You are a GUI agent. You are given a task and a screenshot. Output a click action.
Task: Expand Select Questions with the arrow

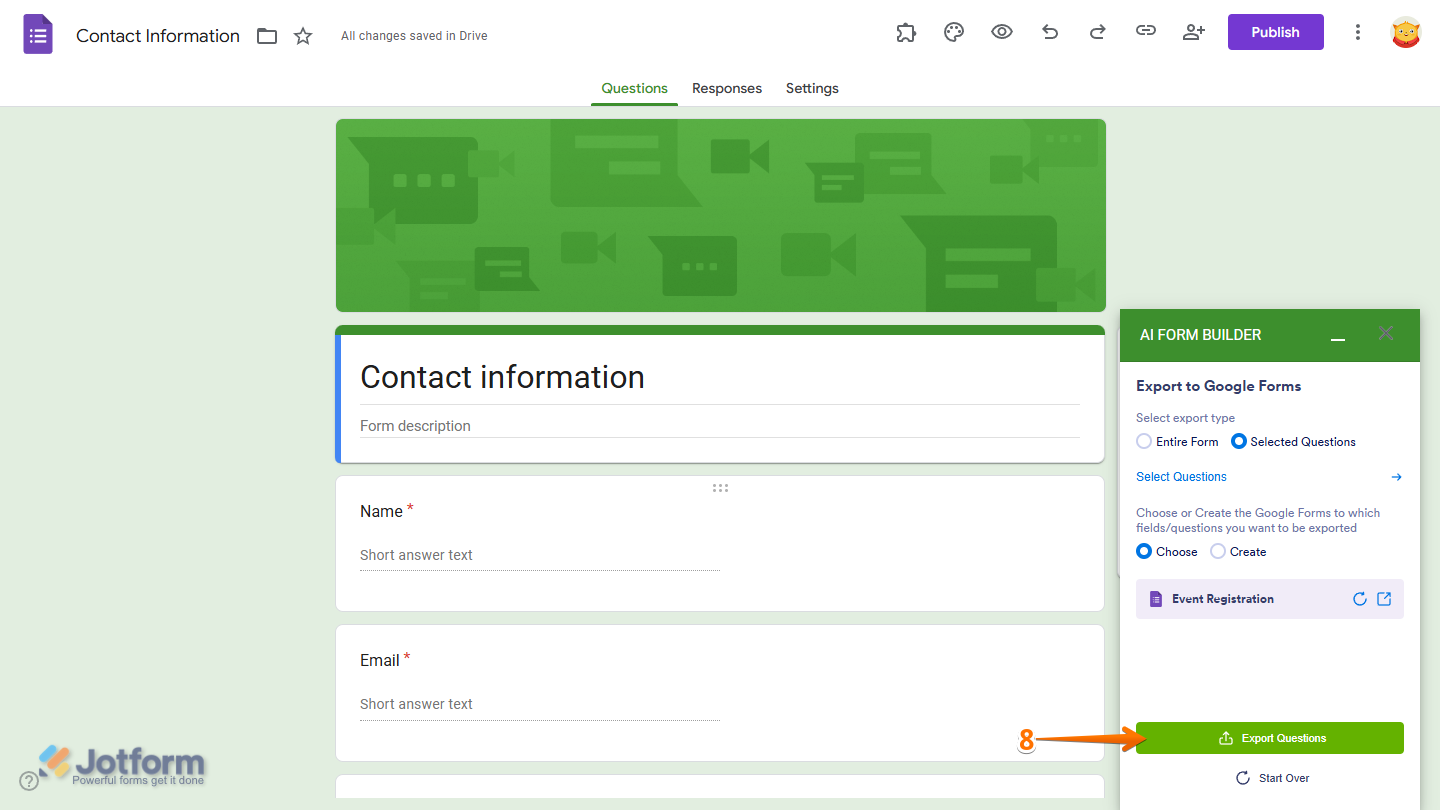click(x=1396, y=477)
